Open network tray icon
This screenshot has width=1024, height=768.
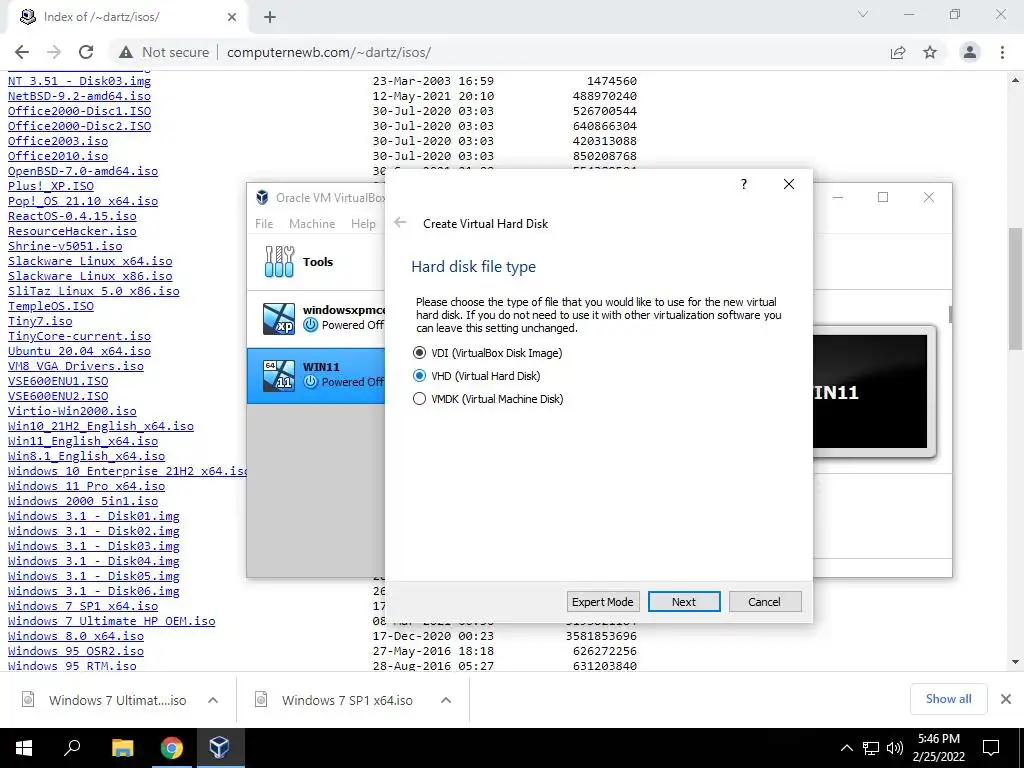pos(871,748)
